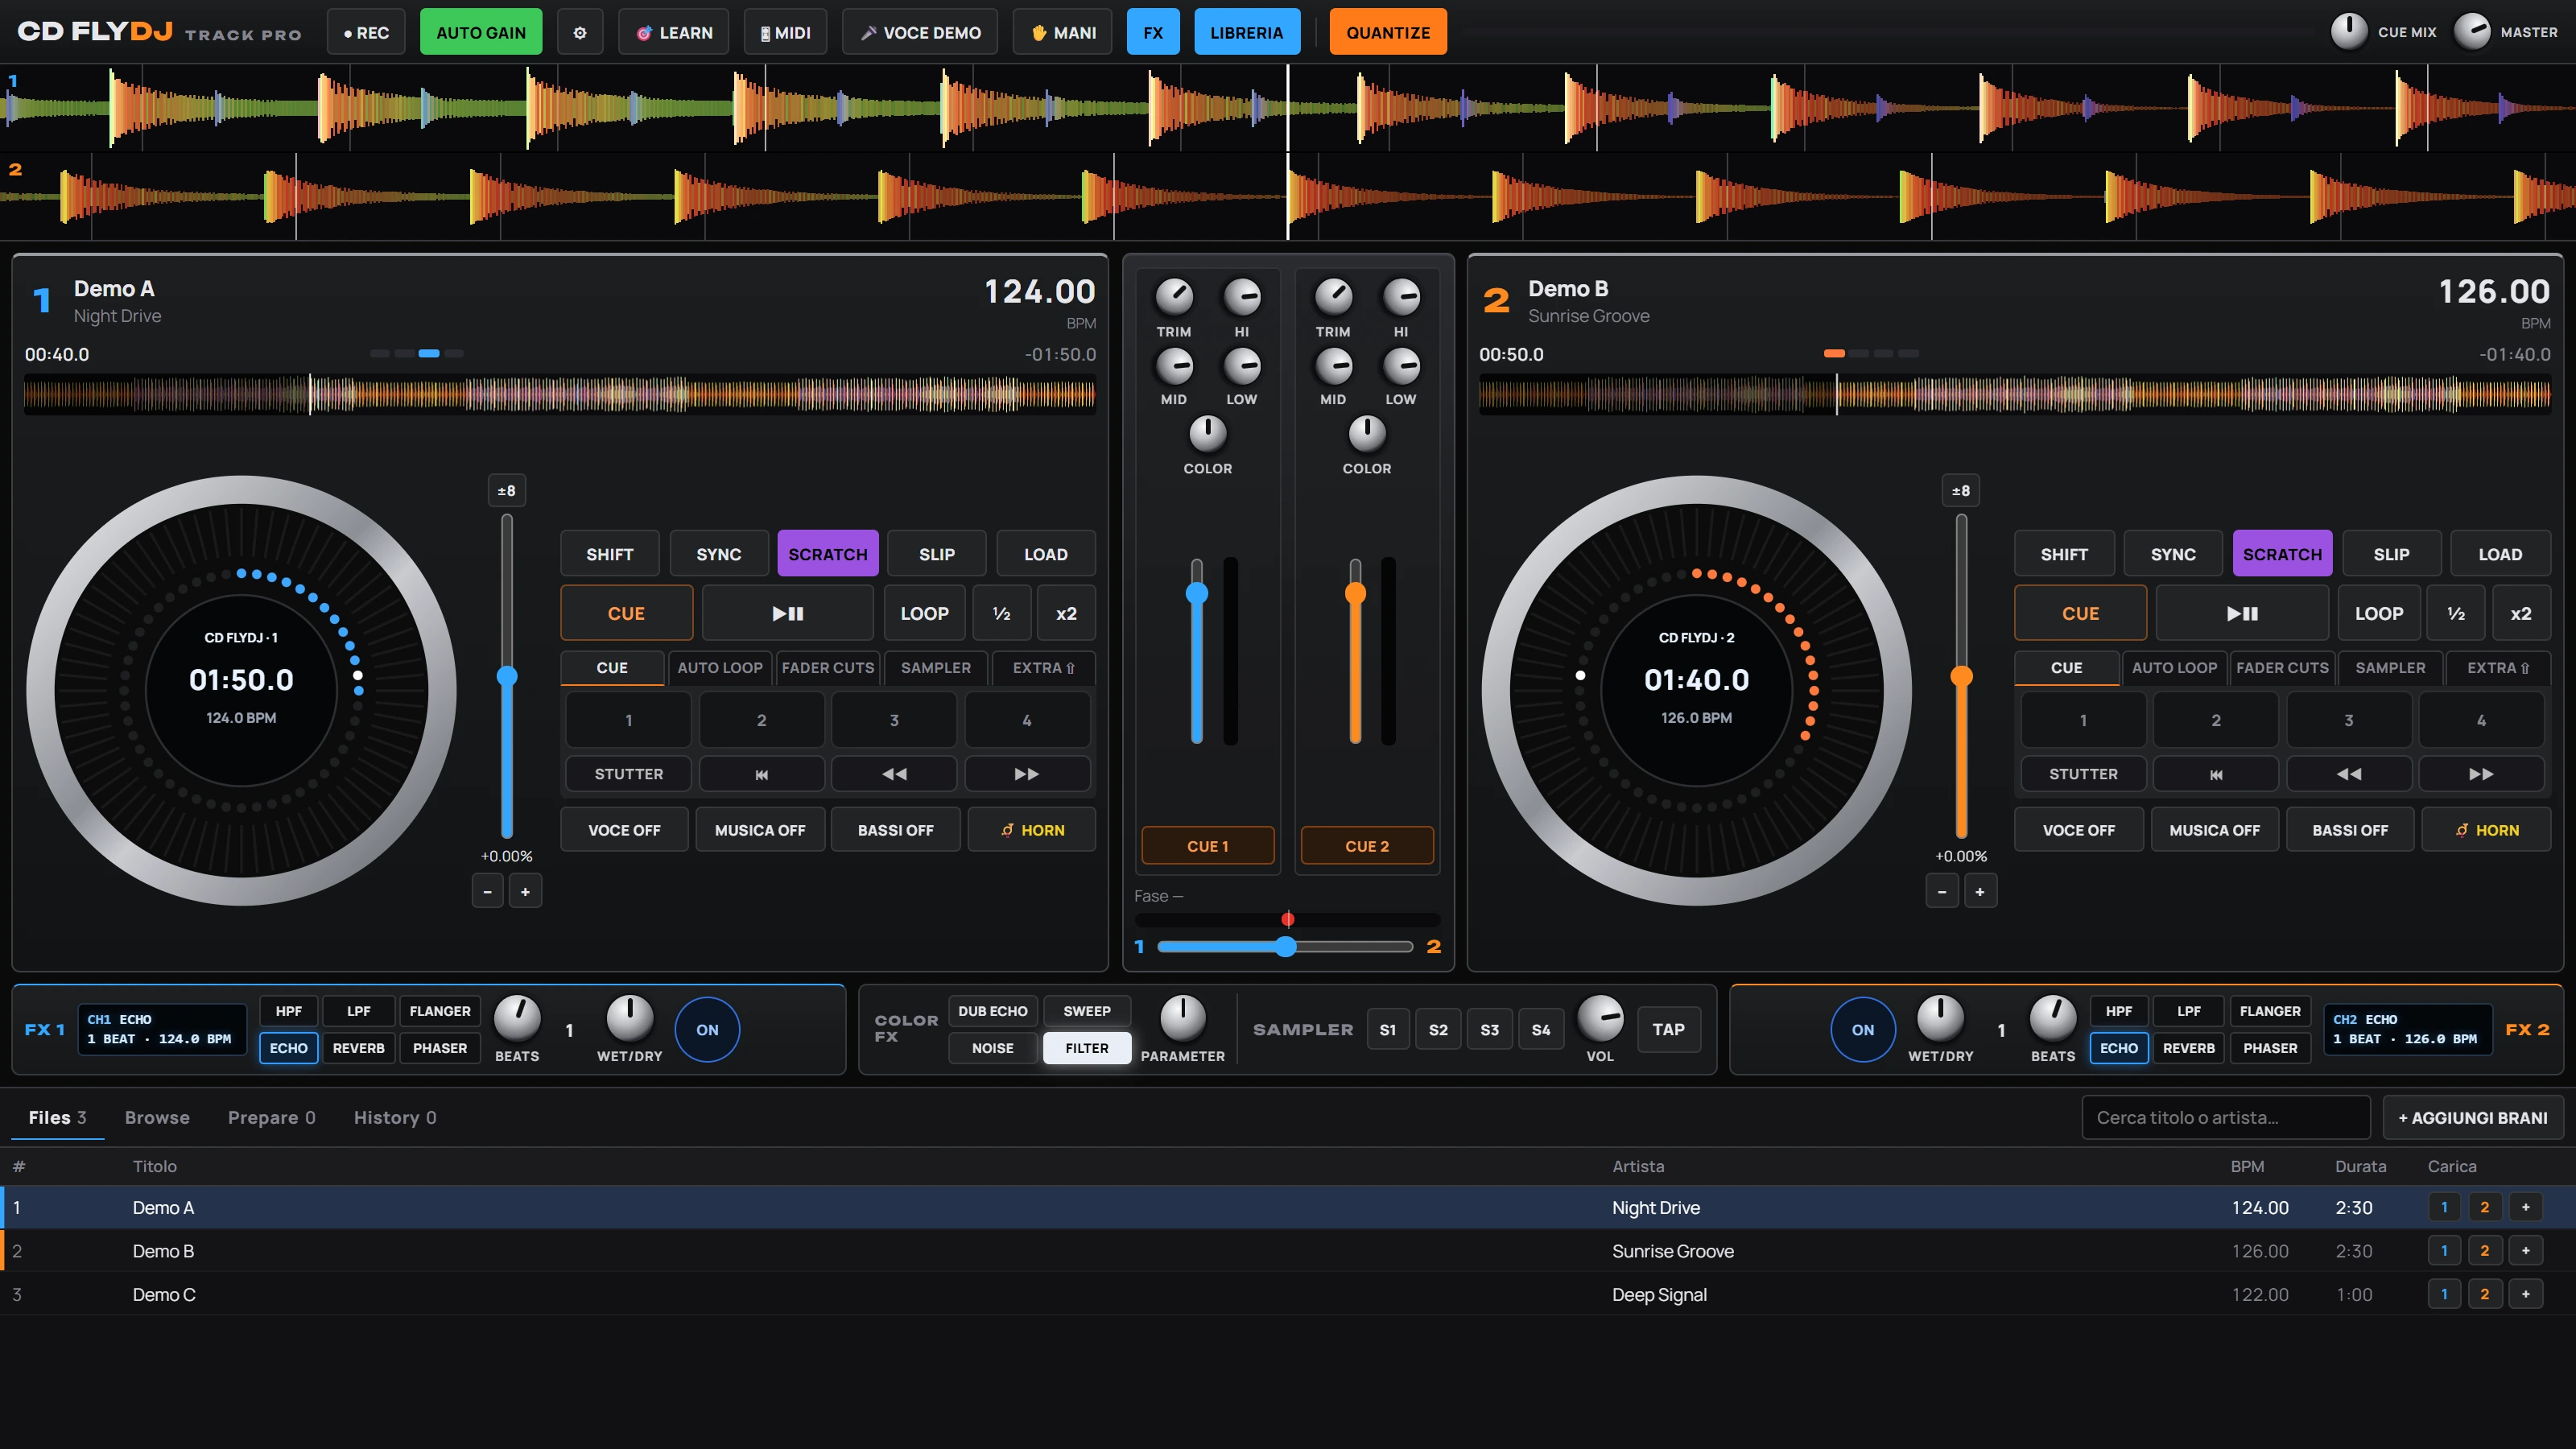Change Deck 1 pitch range ±8
The width and height of the screenshot is (2576, 1449).
point(507,490)
